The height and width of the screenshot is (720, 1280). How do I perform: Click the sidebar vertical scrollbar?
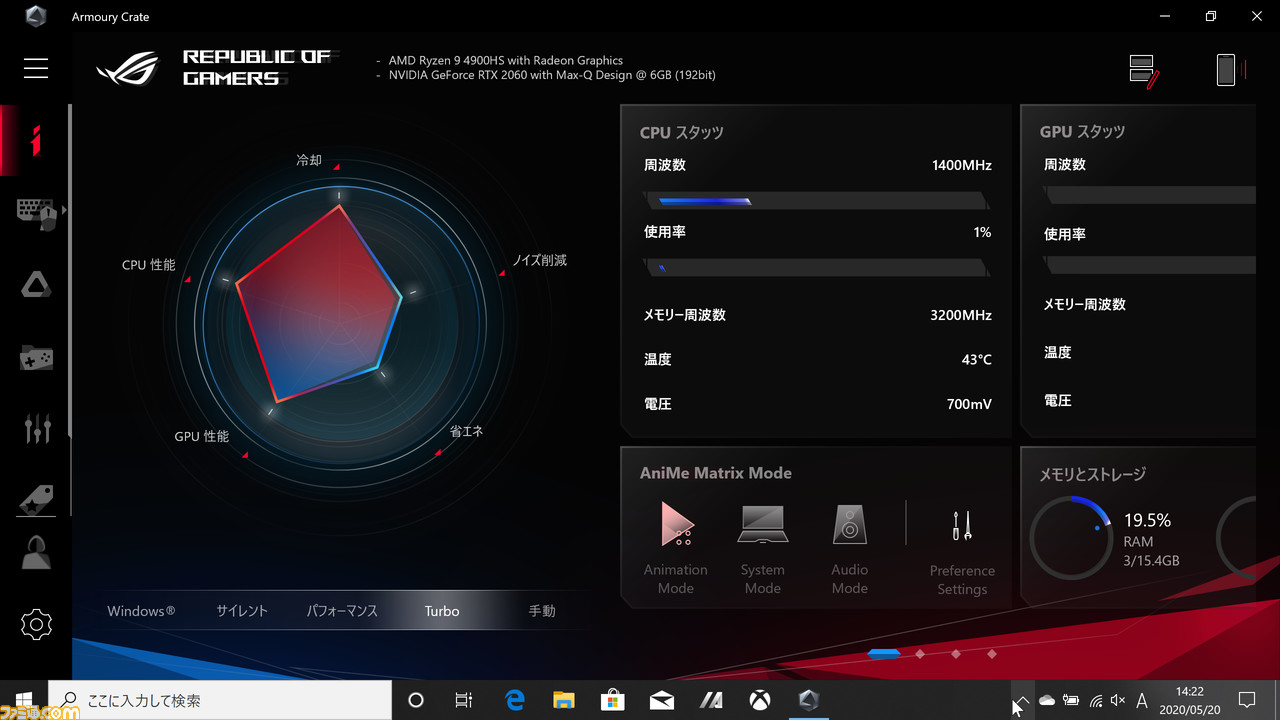click(70, 270)
